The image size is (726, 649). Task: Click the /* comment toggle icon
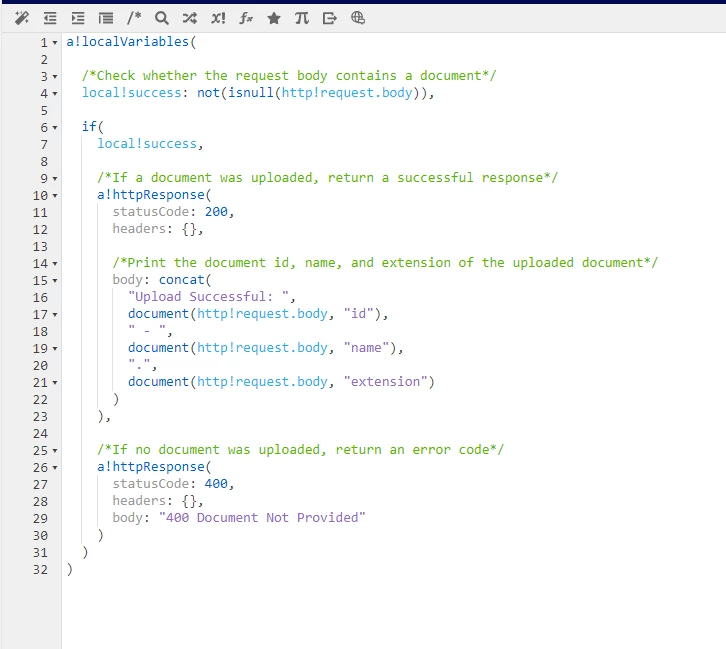[134, 18]
